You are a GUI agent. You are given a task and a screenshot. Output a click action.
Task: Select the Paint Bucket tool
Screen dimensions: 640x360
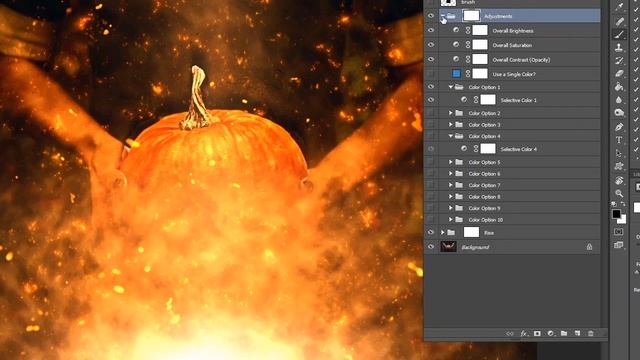pos(619,87)
